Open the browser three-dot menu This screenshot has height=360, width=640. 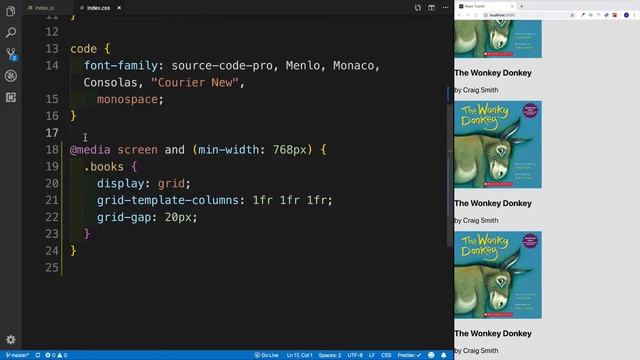(x=635, y=15)
